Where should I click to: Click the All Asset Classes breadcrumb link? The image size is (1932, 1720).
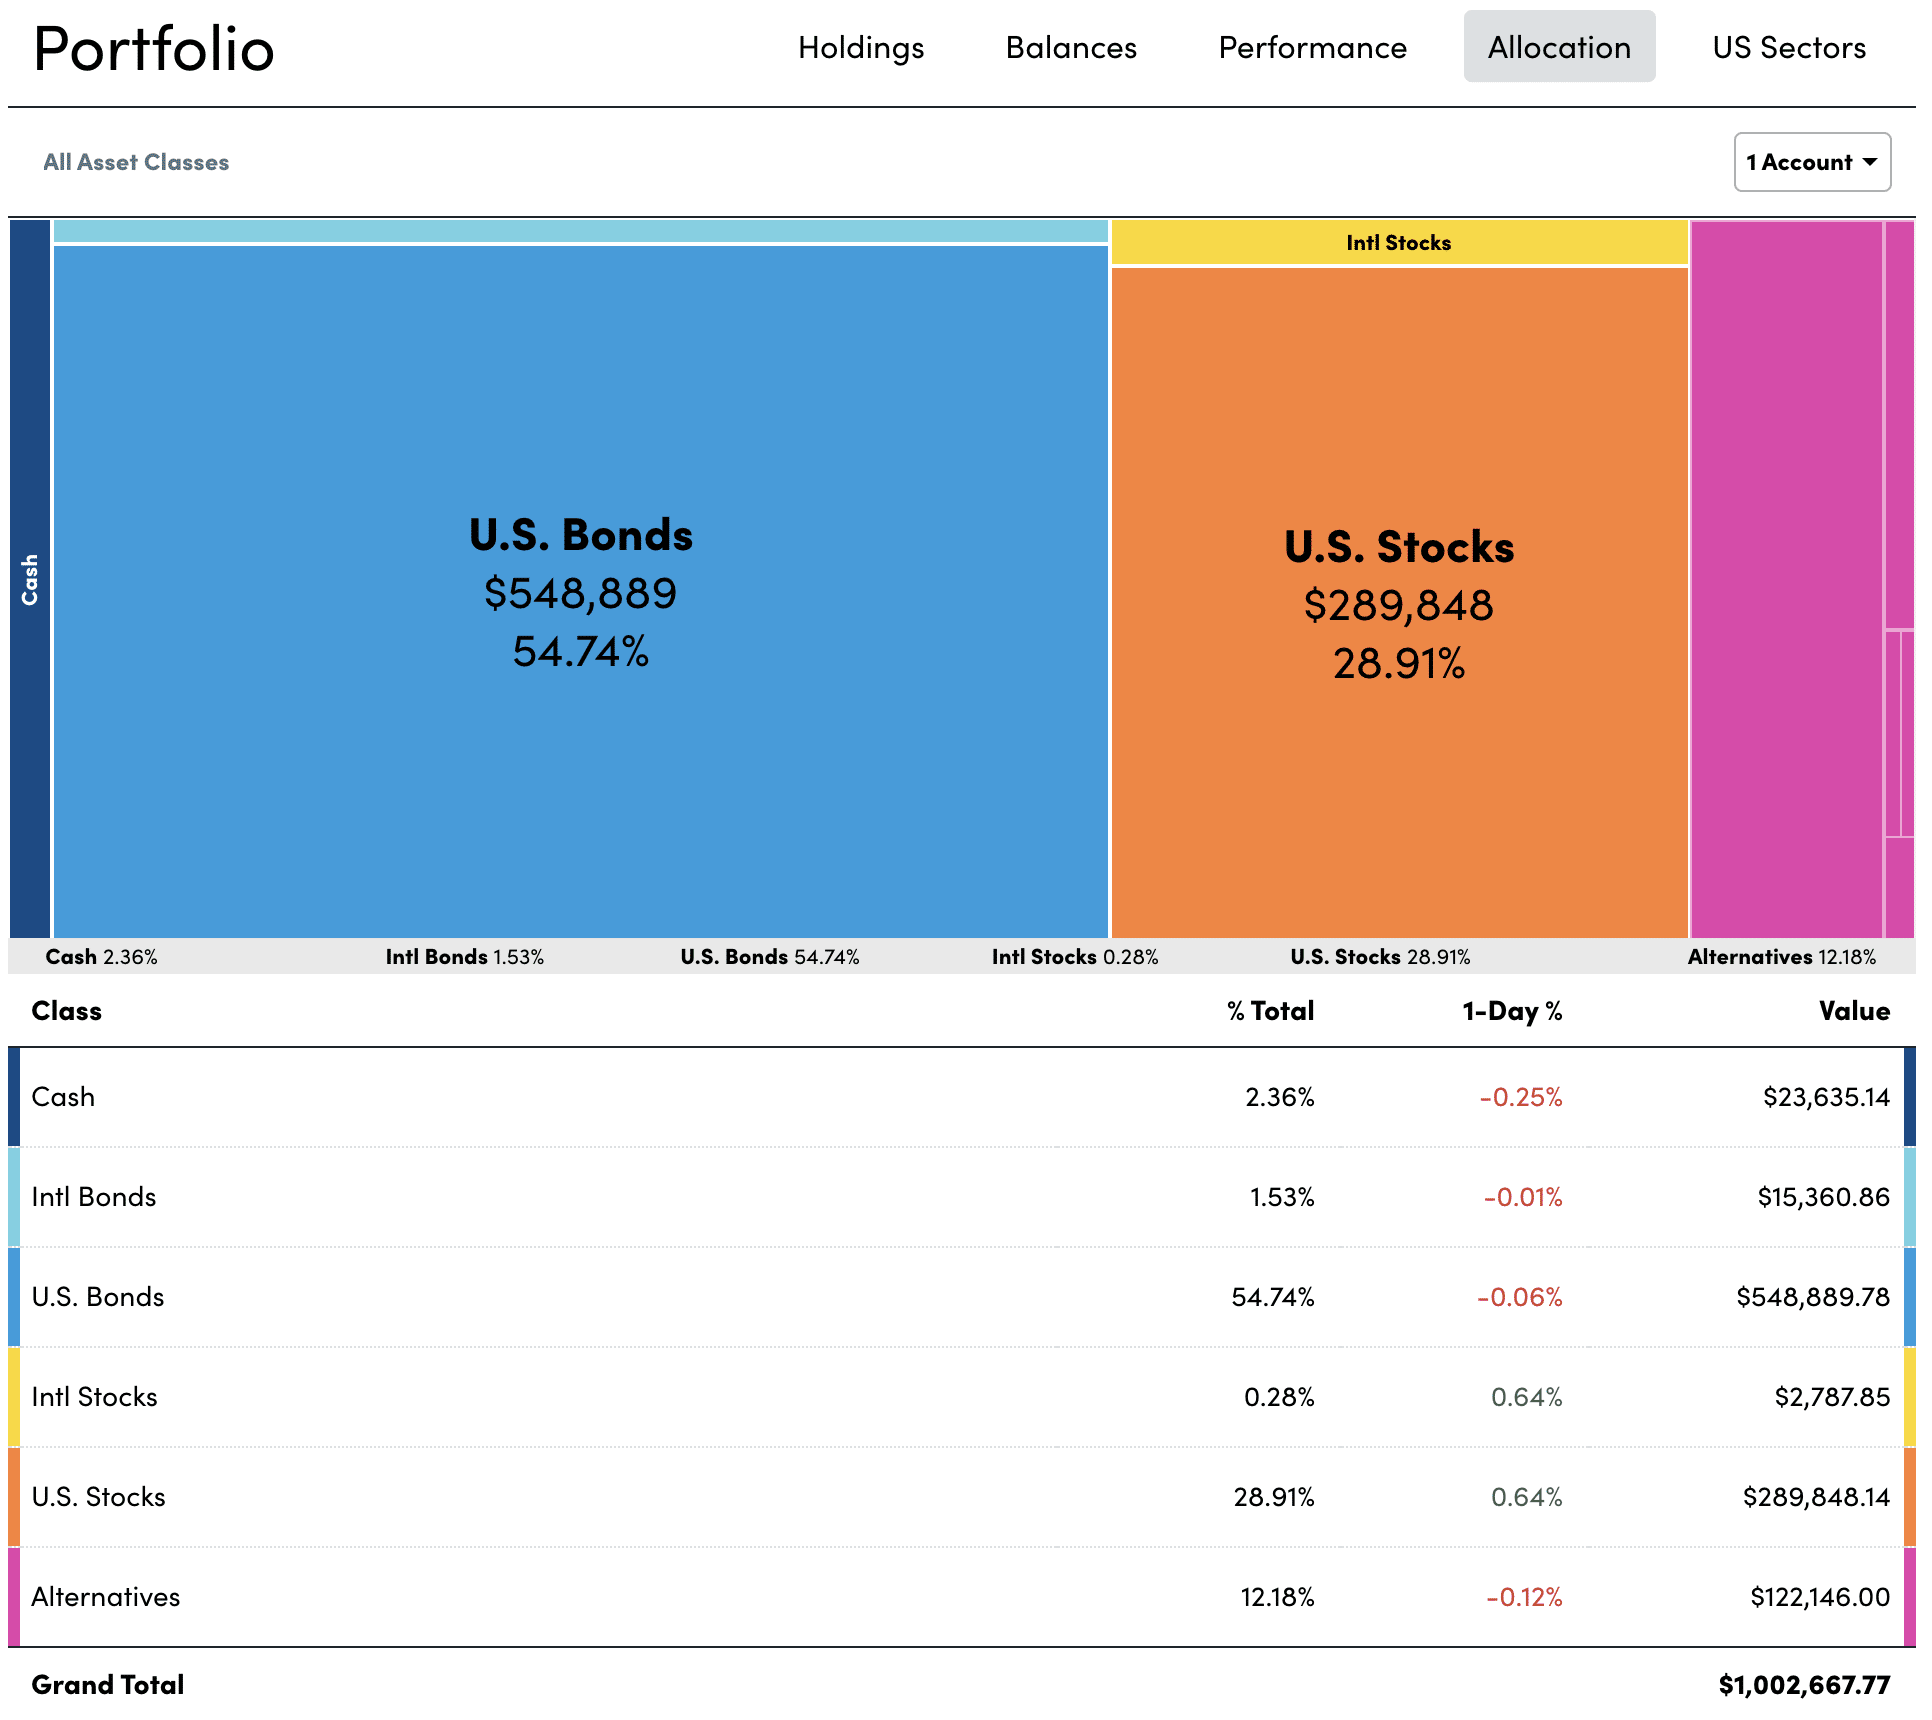pos(136,162)
